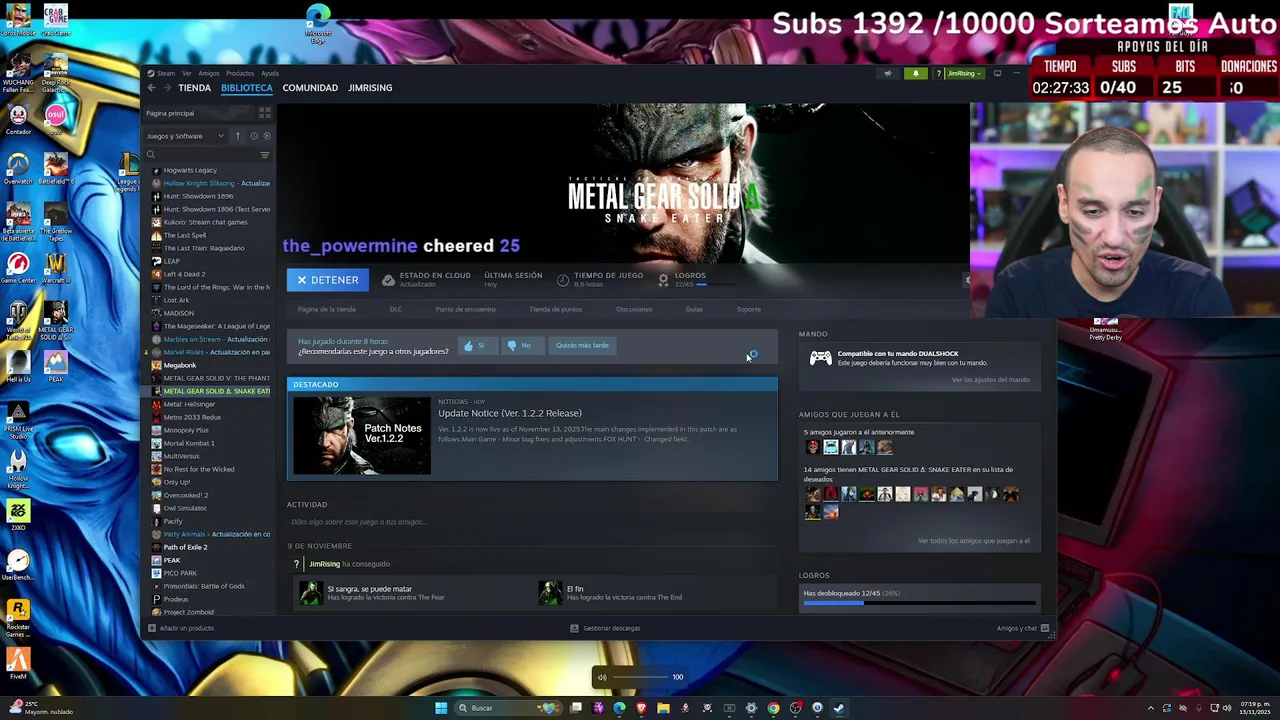Click the green notifications bell icon
This screenshot has height=720, width=1280.
coord(915,73)
